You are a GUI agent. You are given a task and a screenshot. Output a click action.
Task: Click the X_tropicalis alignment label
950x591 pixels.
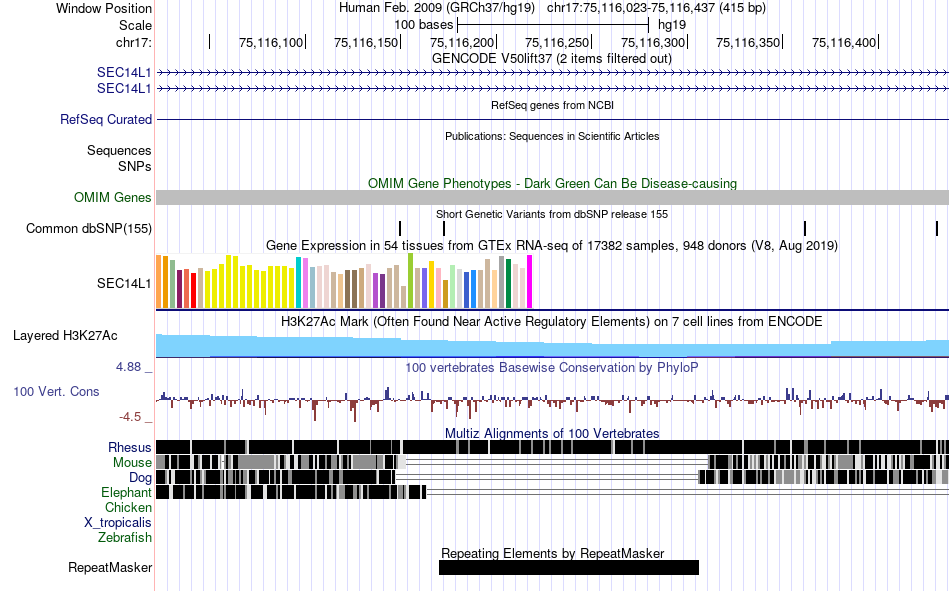(x=118, y=523)
